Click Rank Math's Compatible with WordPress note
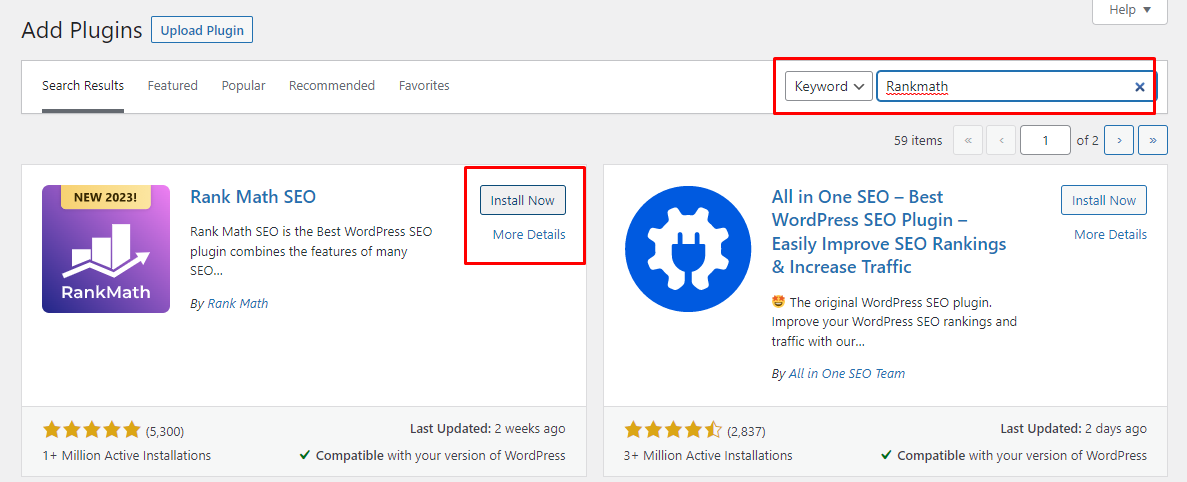Image resolution: width=1187 pixels, height=482 pixels. tap(432, 456)
